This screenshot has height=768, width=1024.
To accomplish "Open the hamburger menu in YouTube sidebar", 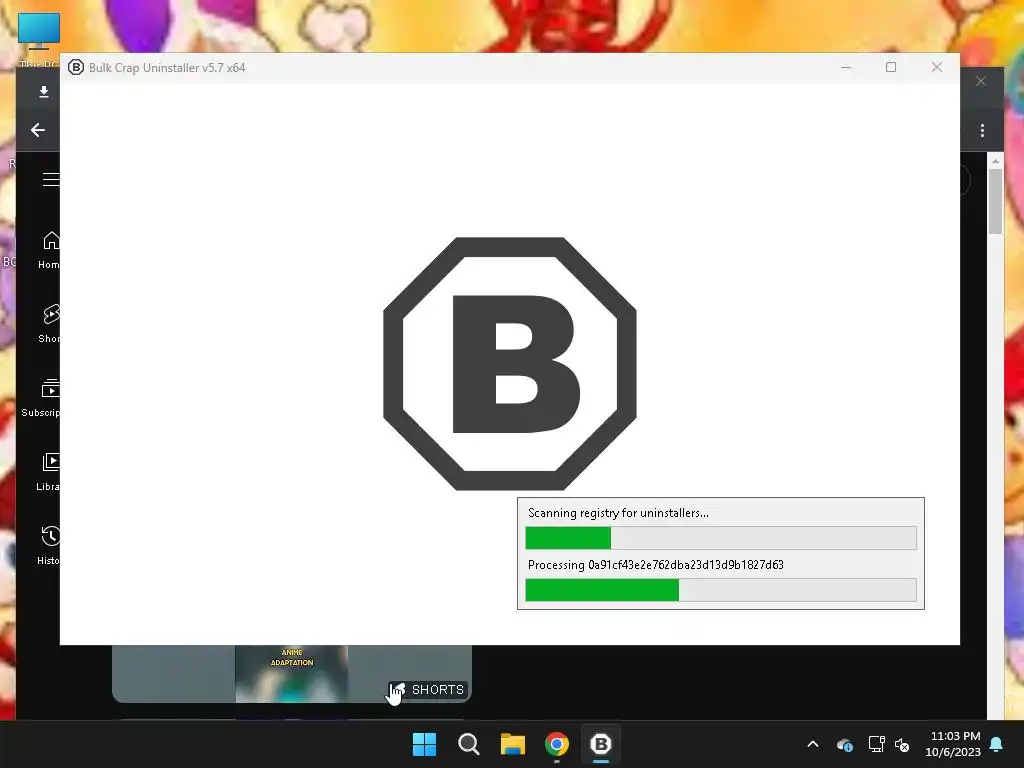I will point(51,179).
